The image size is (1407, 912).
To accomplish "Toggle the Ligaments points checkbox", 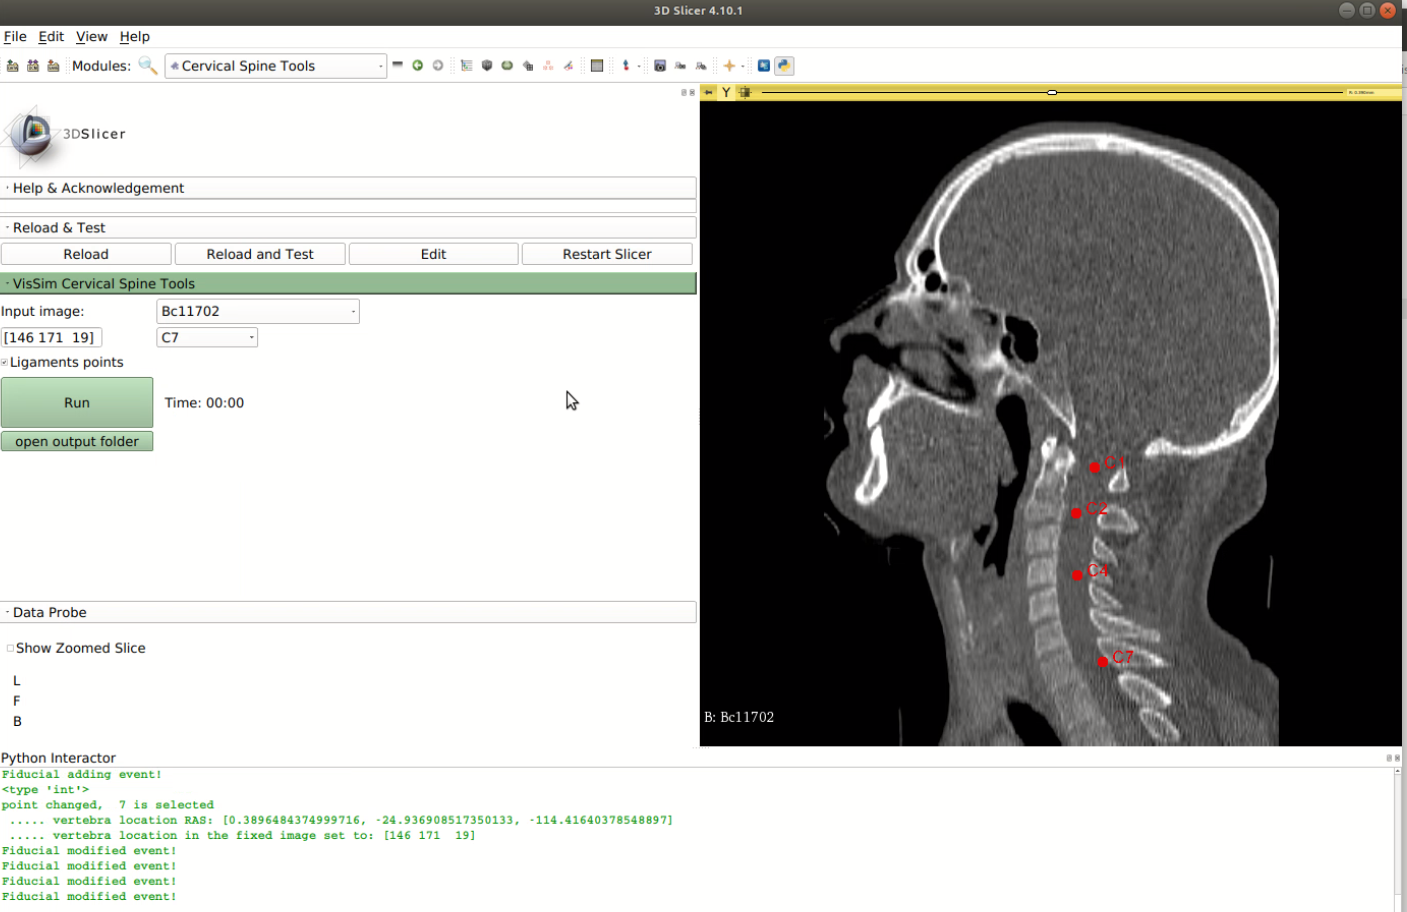I will point(5,362).
